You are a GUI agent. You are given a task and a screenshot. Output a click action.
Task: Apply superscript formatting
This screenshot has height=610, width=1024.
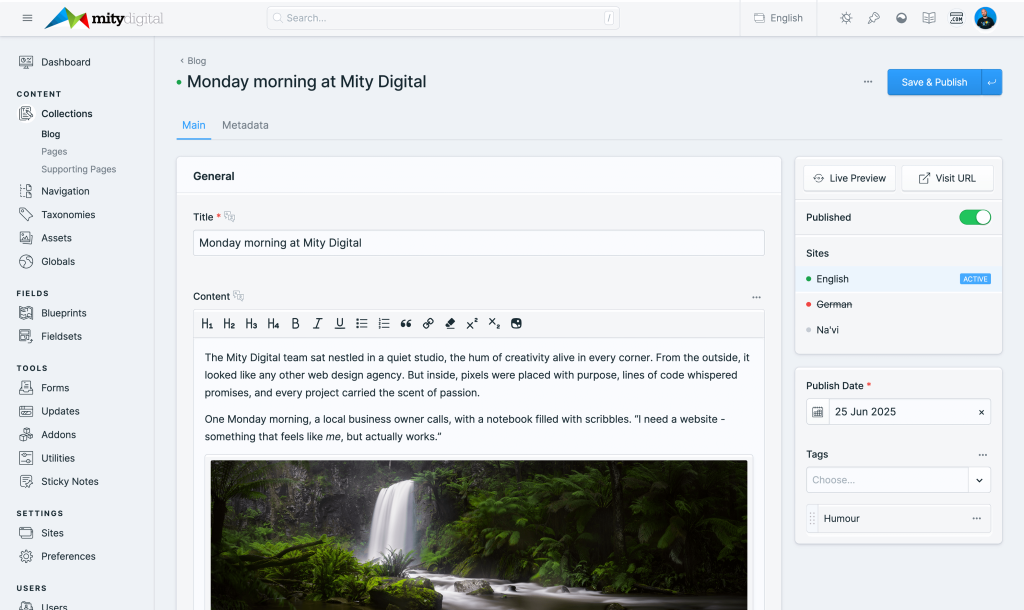coord(472,324)
